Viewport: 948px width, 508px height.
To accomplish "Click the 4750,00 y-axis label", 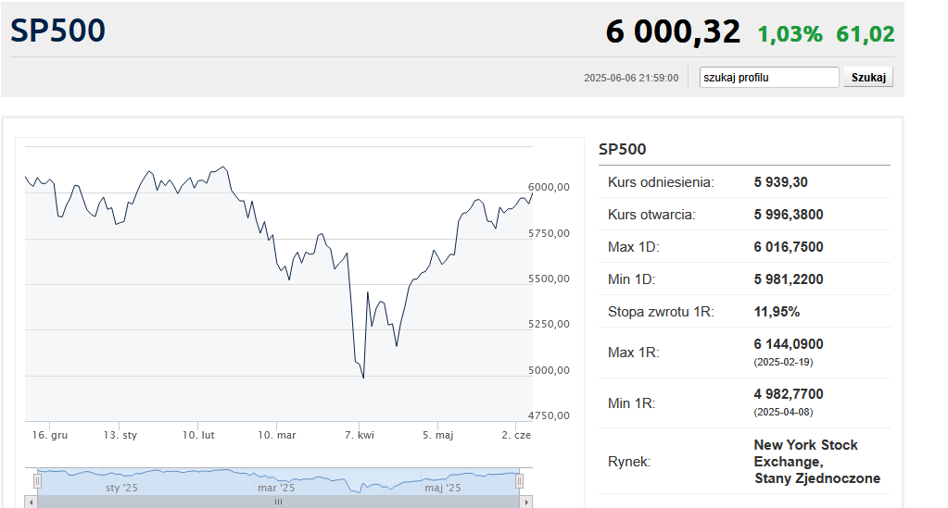I will 549,415.
